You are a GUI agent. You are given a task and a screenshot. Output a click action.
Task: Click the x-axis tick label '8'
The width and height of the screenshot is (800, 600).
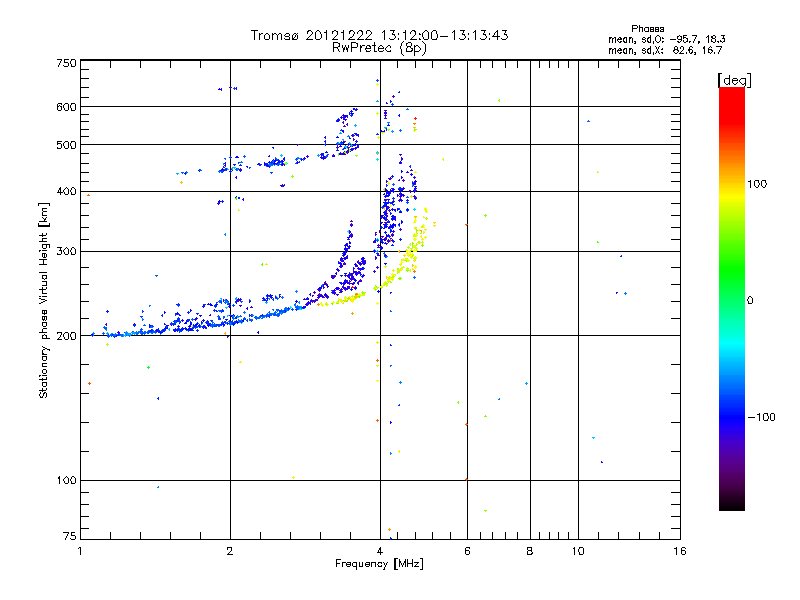(530, 551)
